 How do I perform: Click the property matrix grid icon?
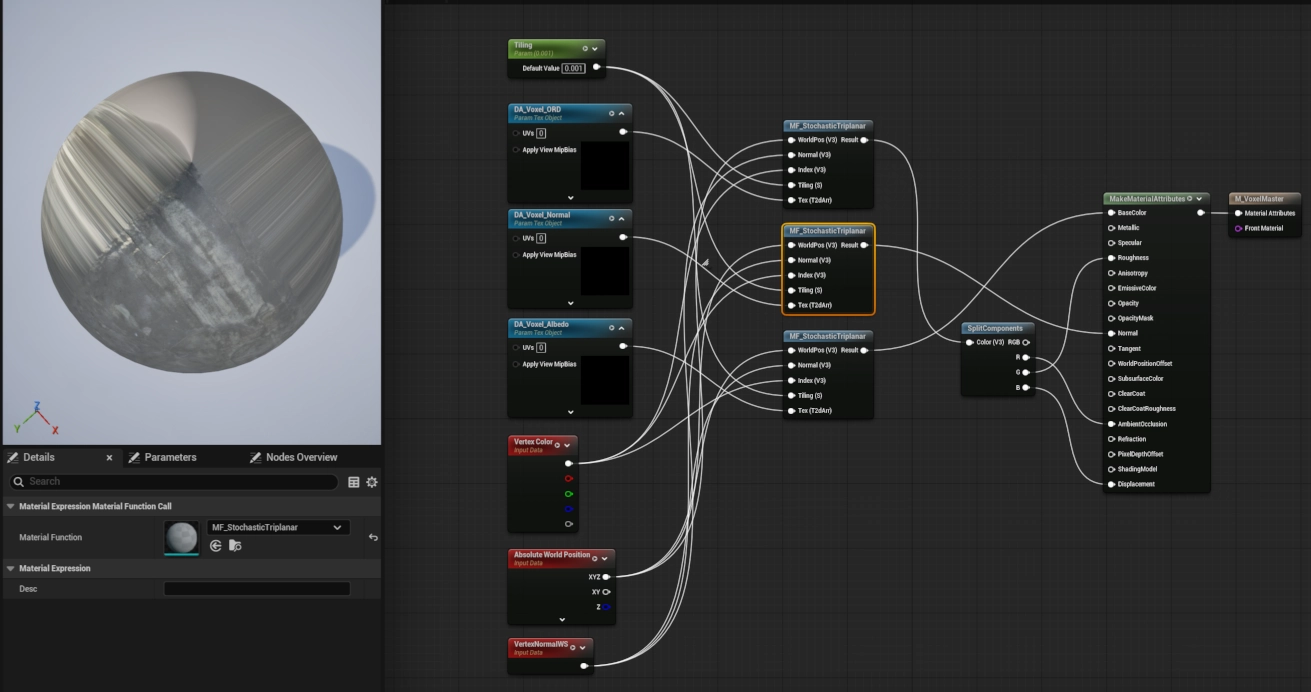[x=354, y=482]
